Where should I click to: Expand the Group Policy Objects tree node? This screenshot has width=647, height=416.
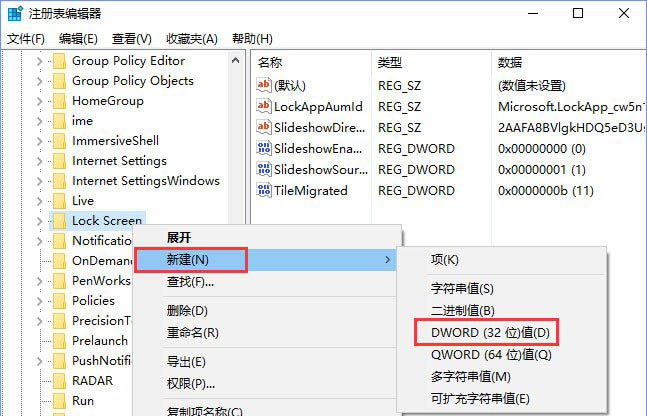point(39,81)
